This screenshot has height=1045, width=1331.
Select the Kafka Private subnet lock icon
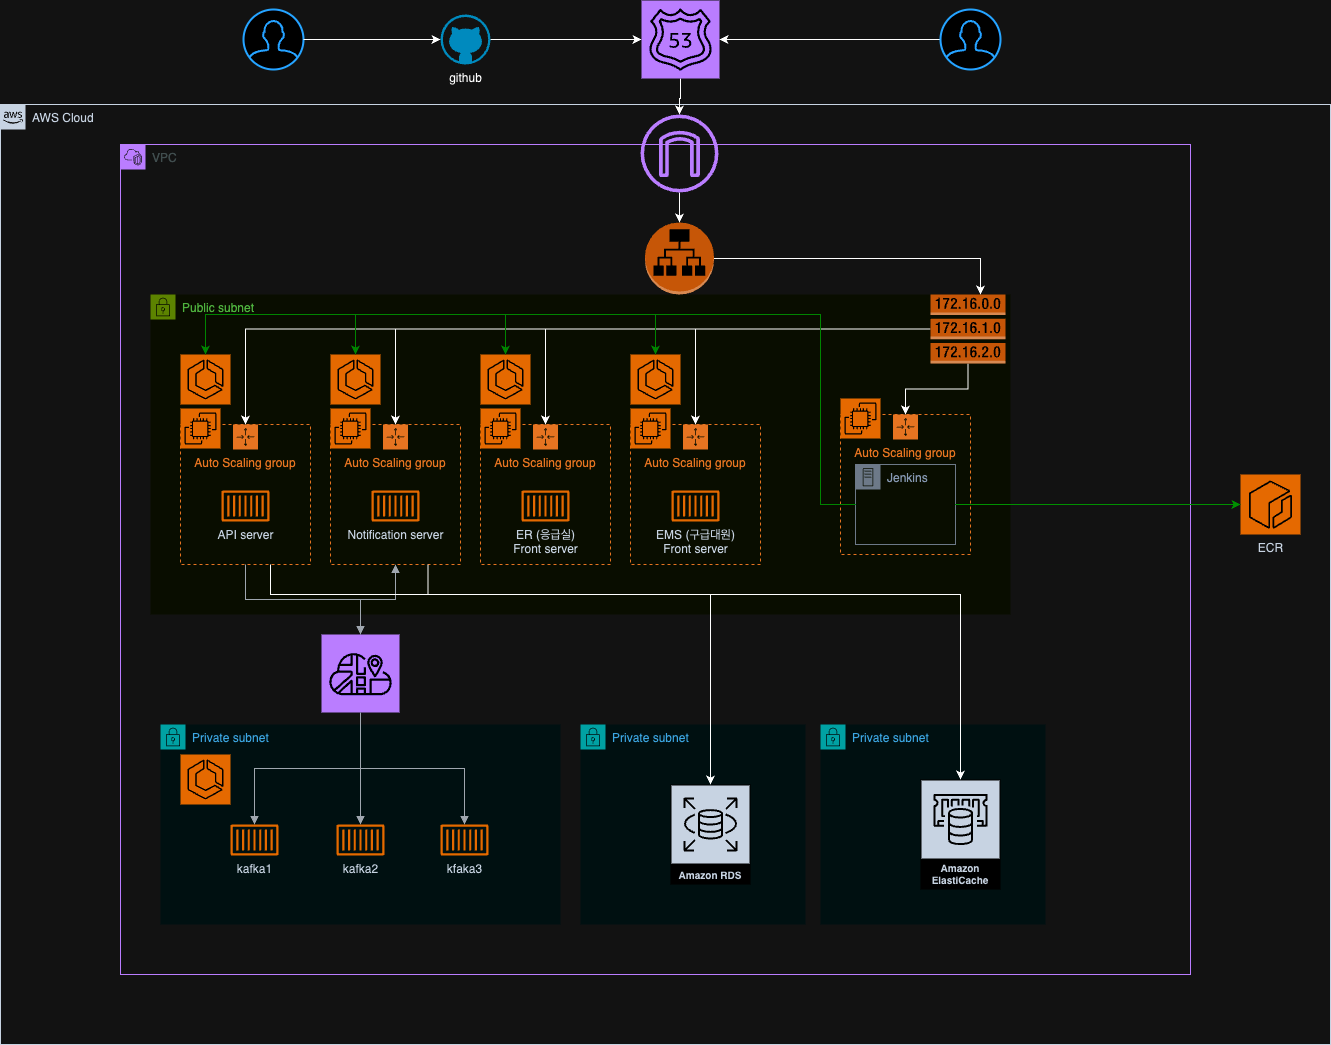(173, 737)
